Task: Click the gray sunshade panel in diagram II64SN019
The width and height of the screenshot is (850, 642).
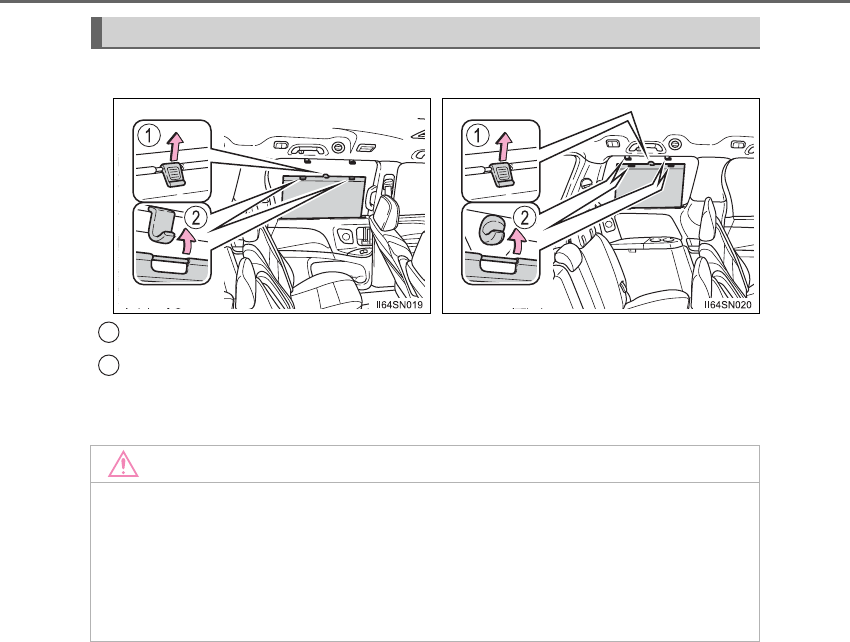Action: tap(323, 198)
